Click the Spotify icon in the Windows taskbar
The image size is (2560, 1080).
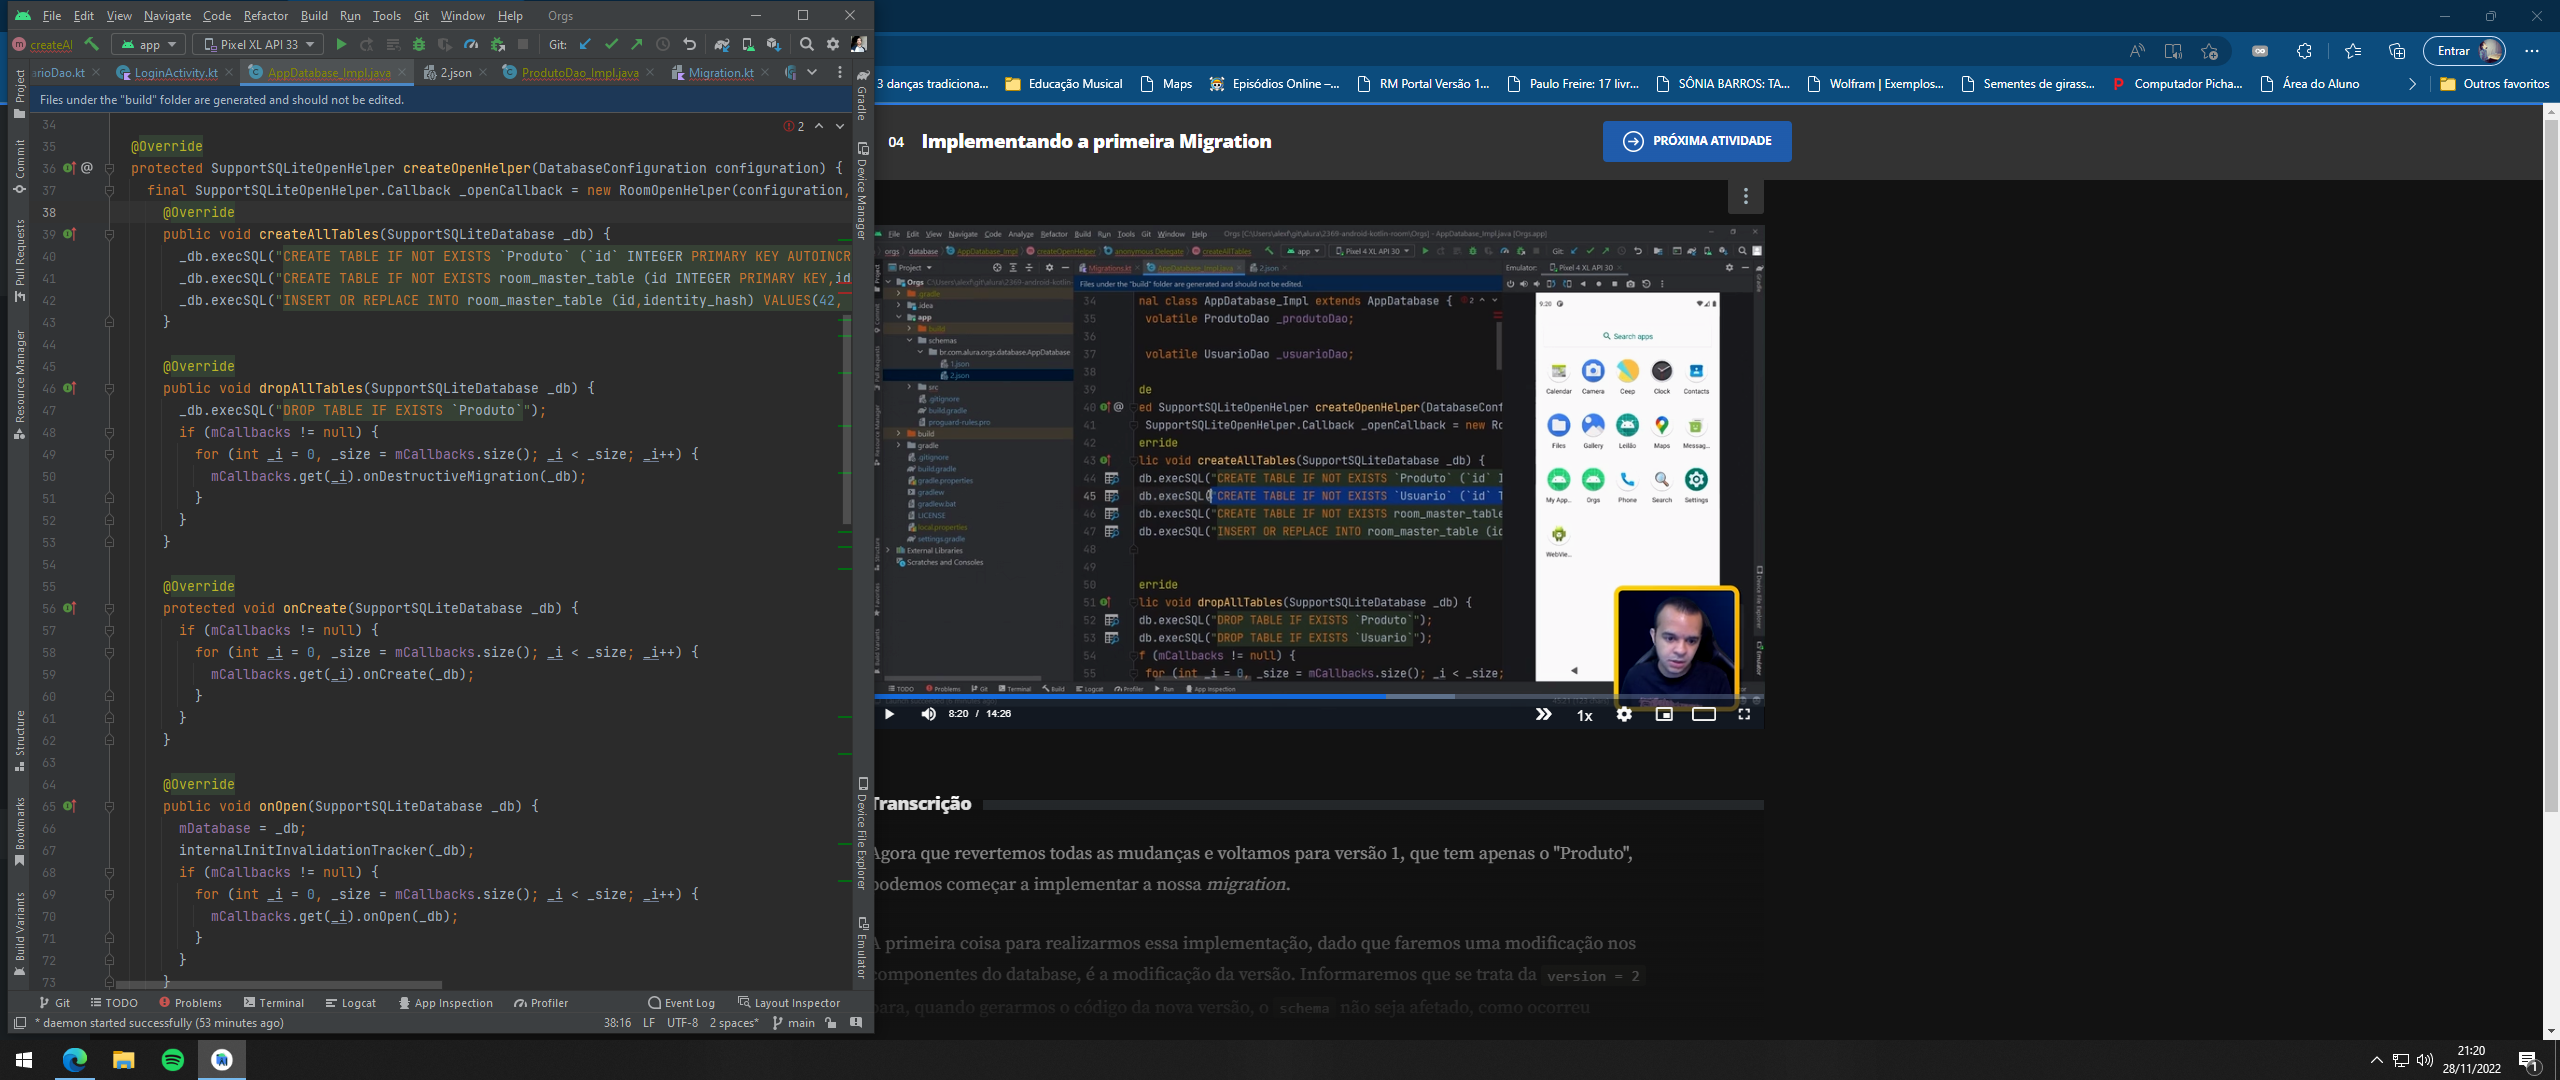pyautogui.click(x=170, y=1059)
